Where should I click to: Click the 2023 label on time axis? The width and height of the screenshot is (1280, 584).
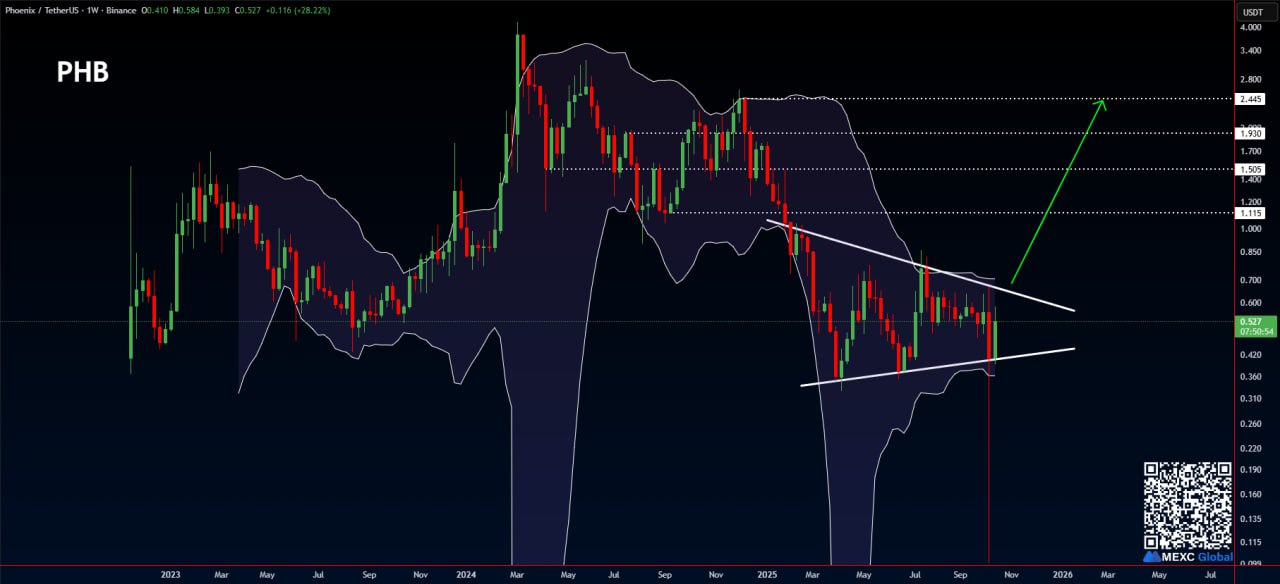point(170,575)
